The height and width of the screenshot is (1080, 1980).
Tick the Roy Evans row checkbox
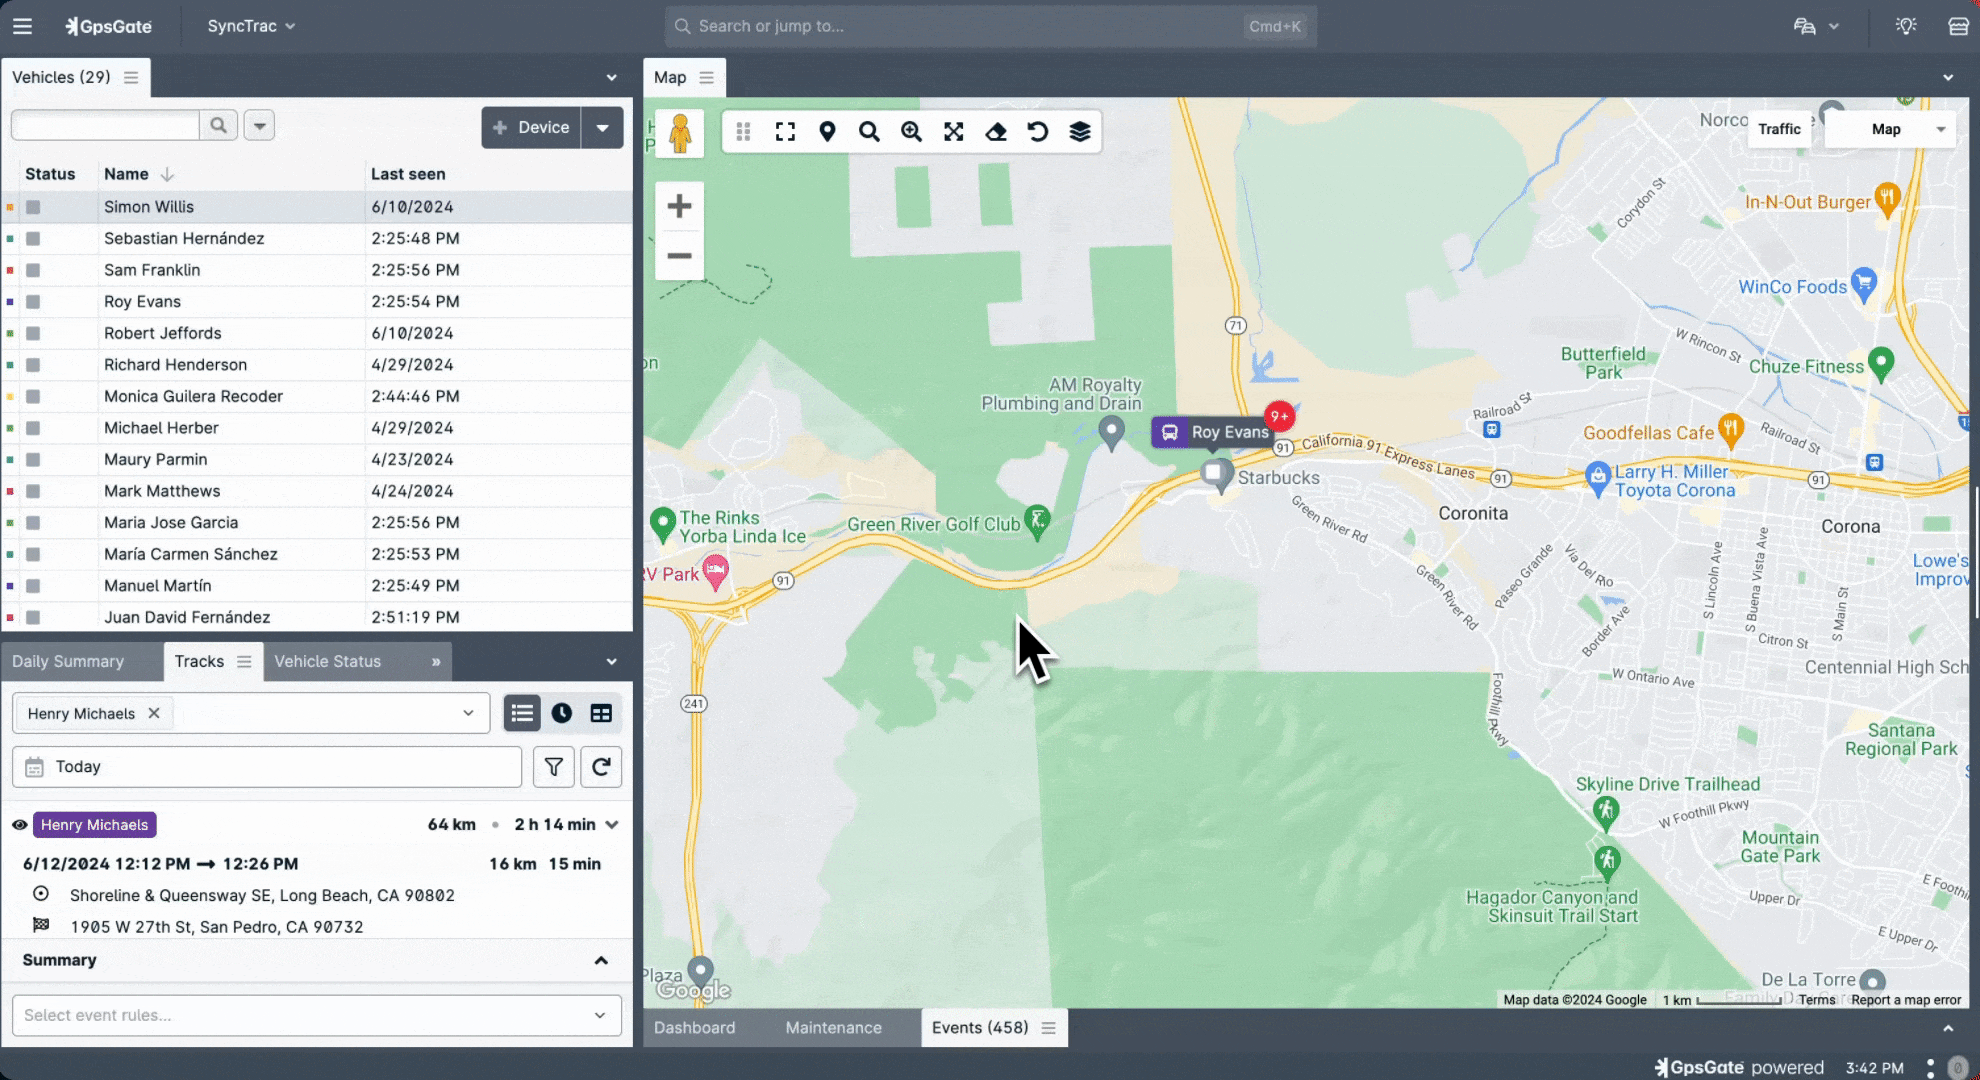tap(33, 302)
